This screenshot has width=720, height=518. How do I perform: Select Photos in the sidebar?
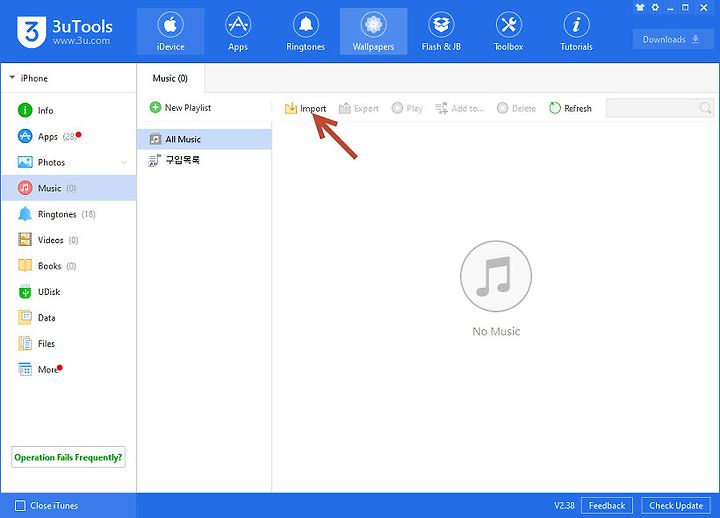pos(69,162)
